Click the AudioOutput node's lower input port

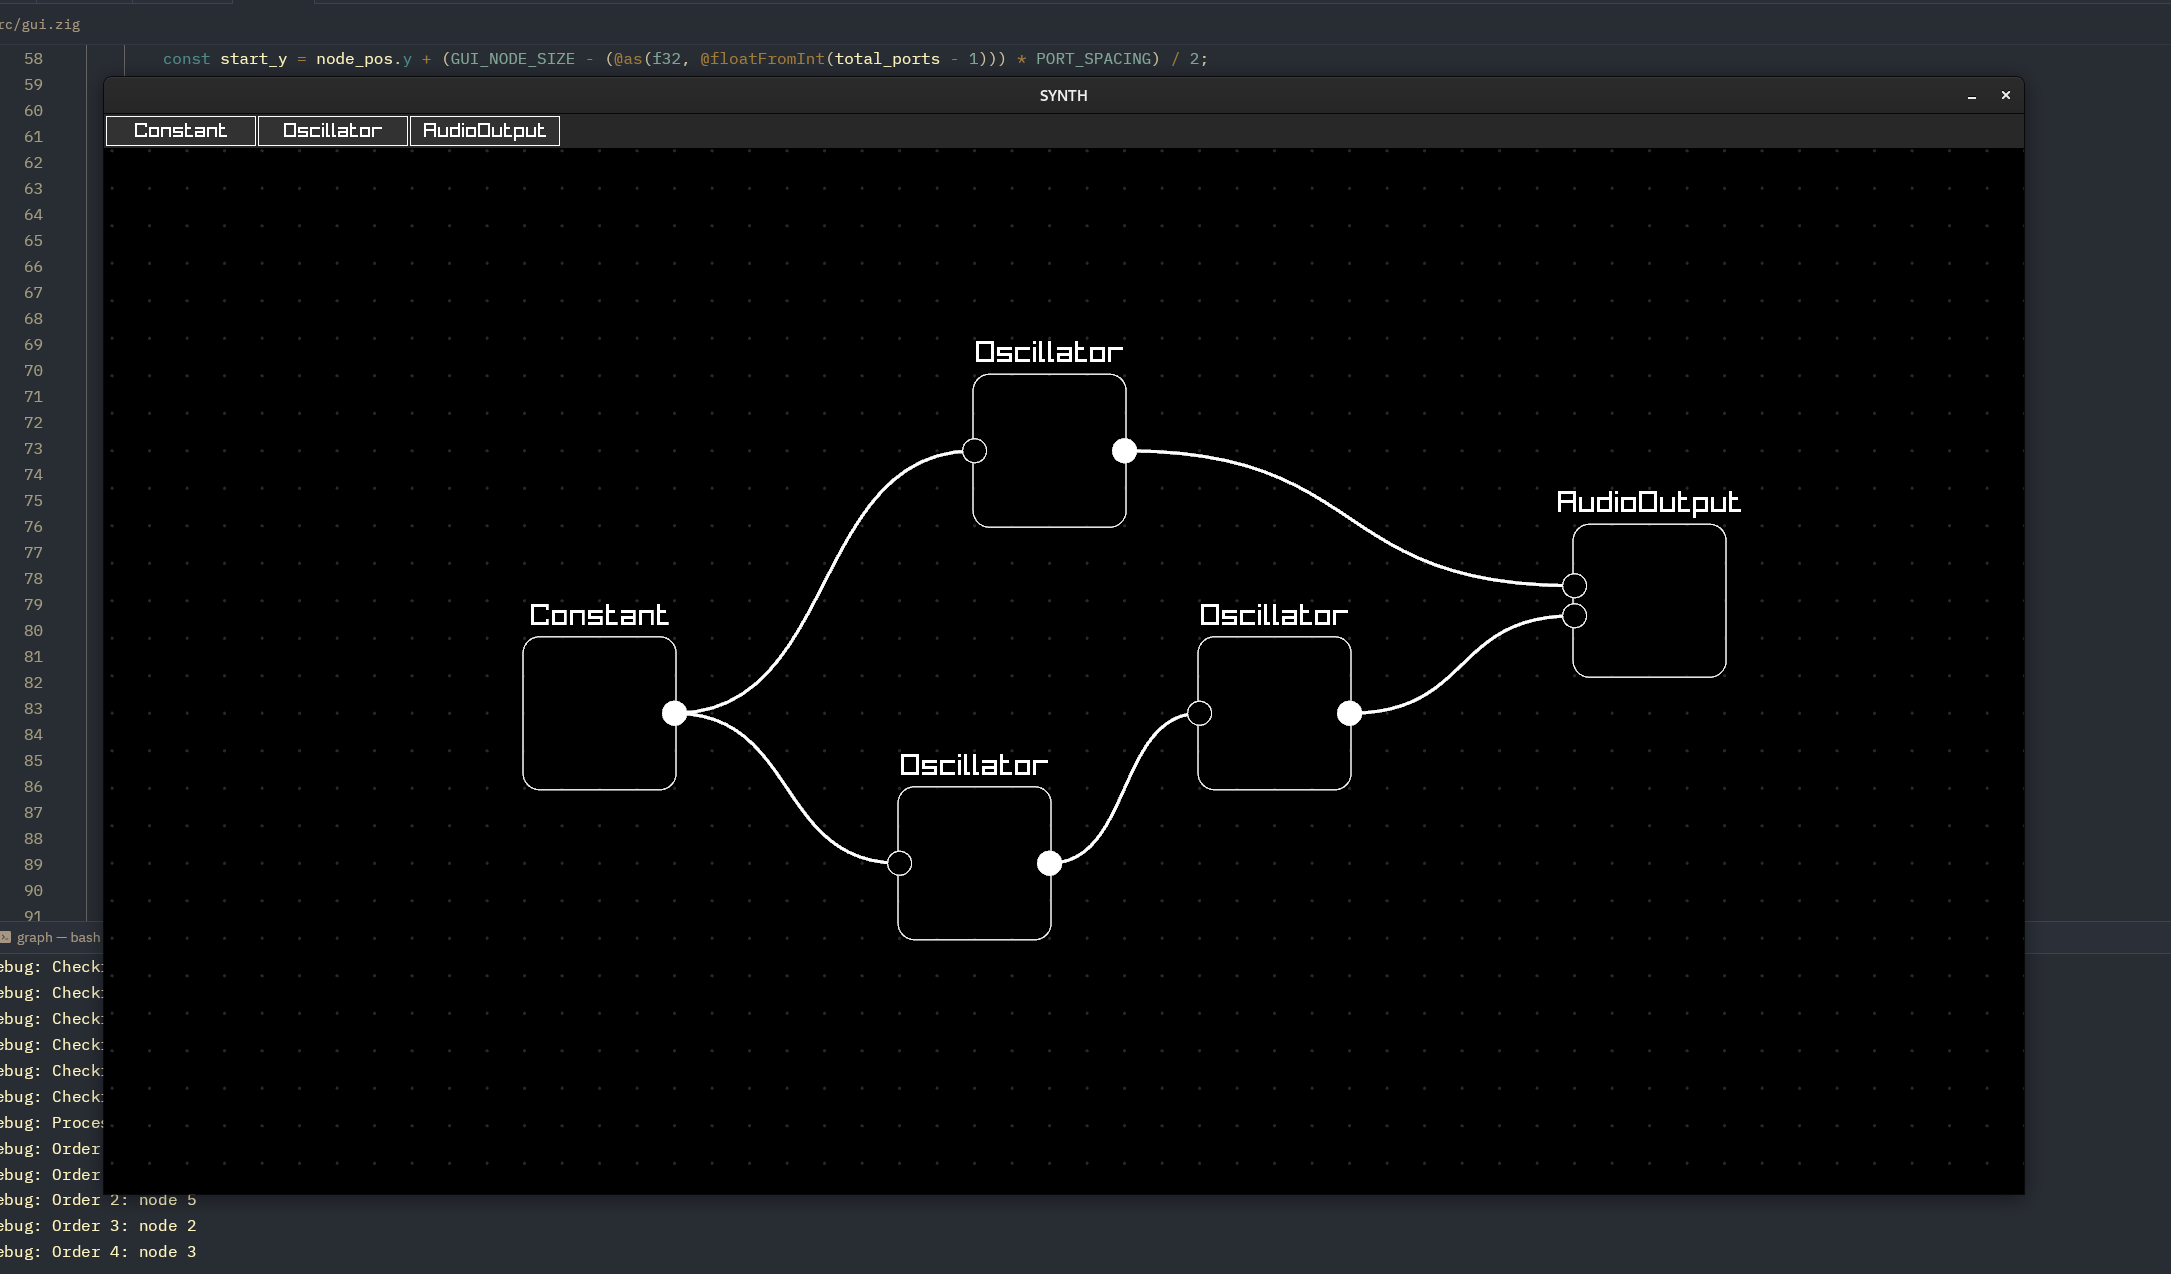coord(1574,616)
